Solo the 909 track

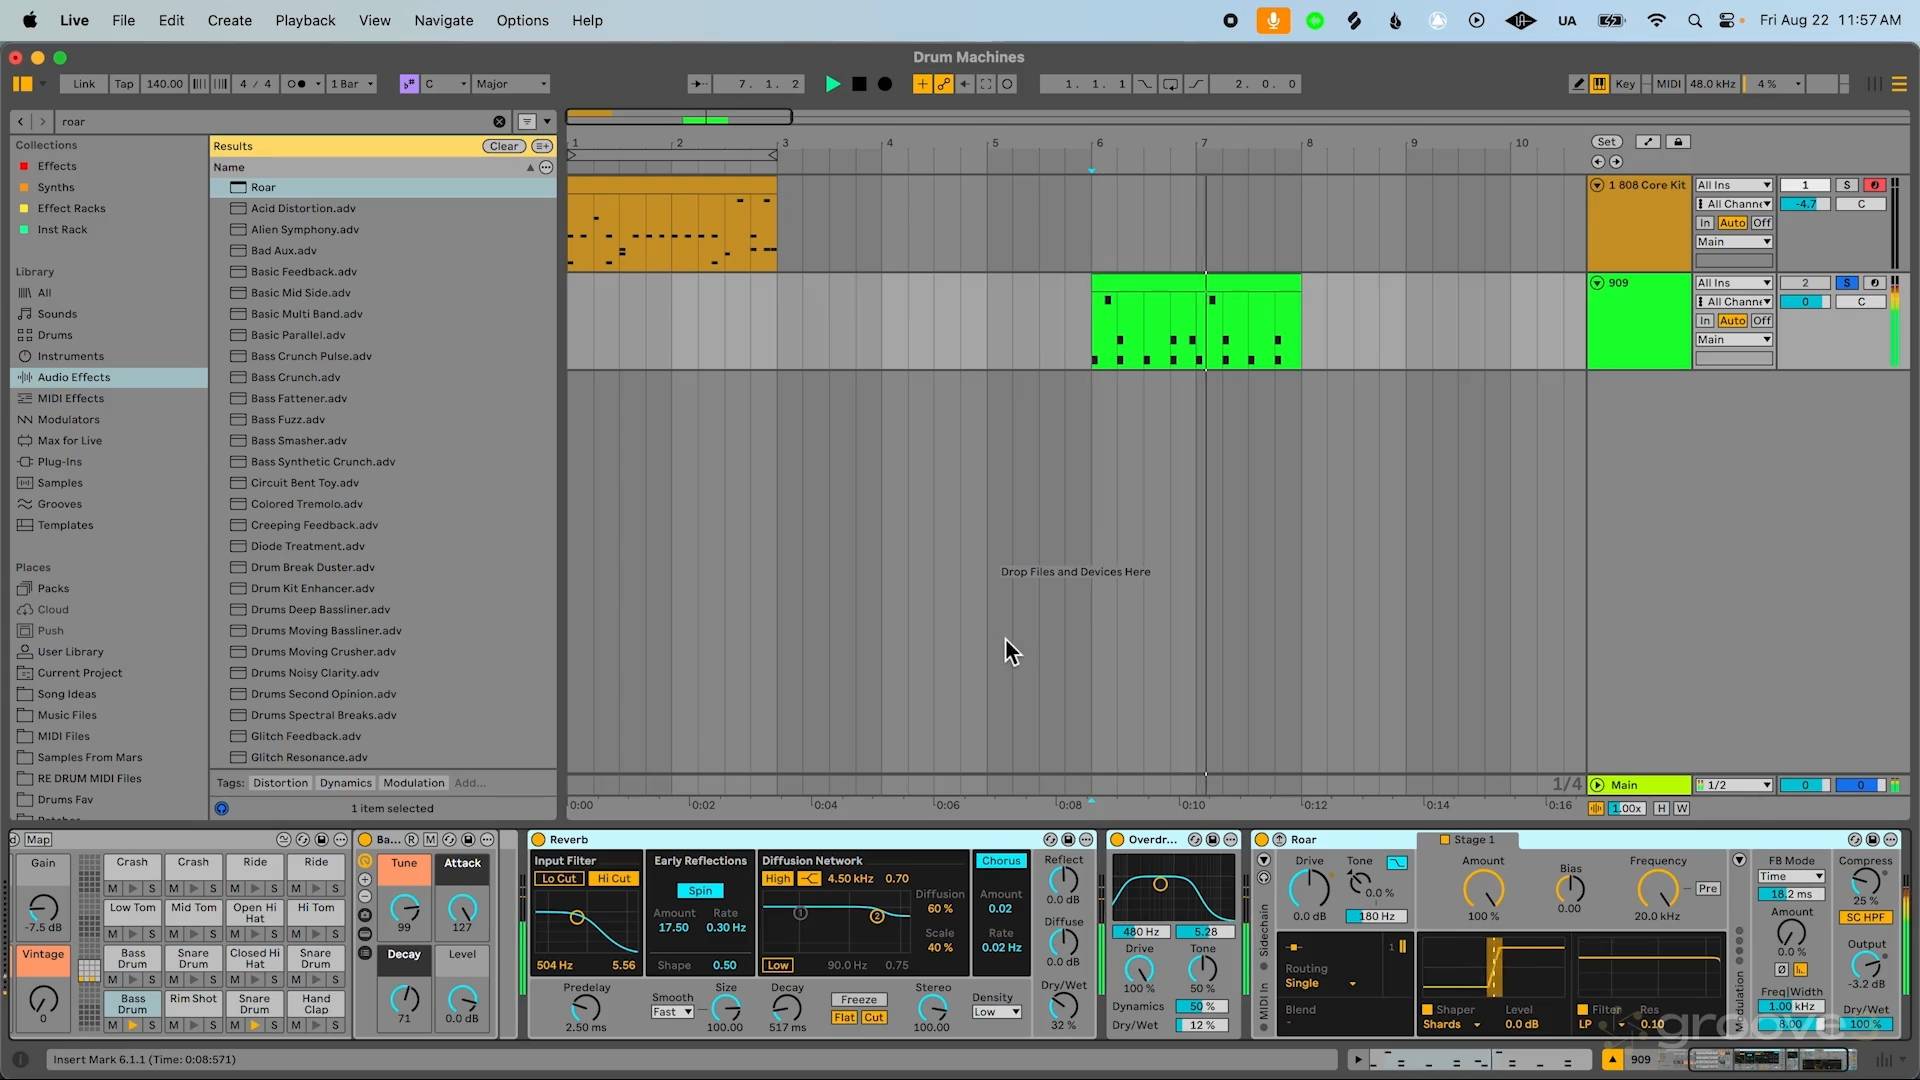[1847, 283]
